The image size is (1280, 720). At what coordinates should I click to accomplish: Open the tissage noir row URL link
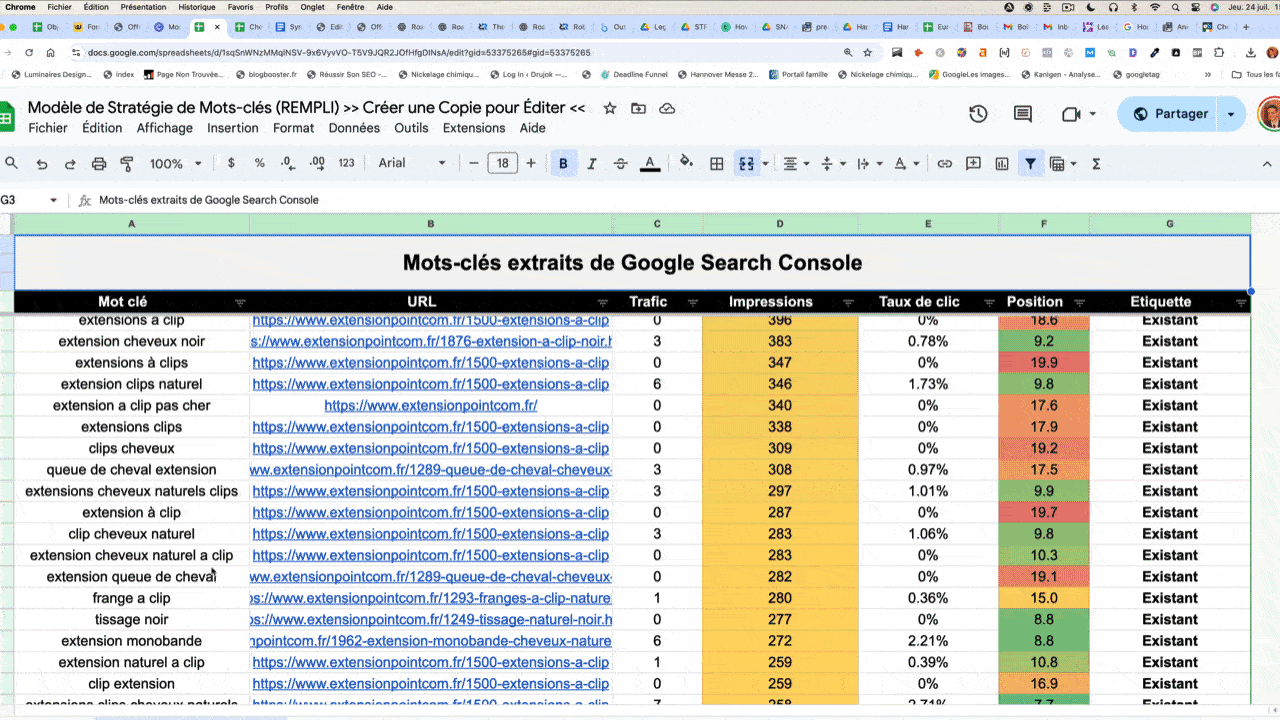[431, 619]
